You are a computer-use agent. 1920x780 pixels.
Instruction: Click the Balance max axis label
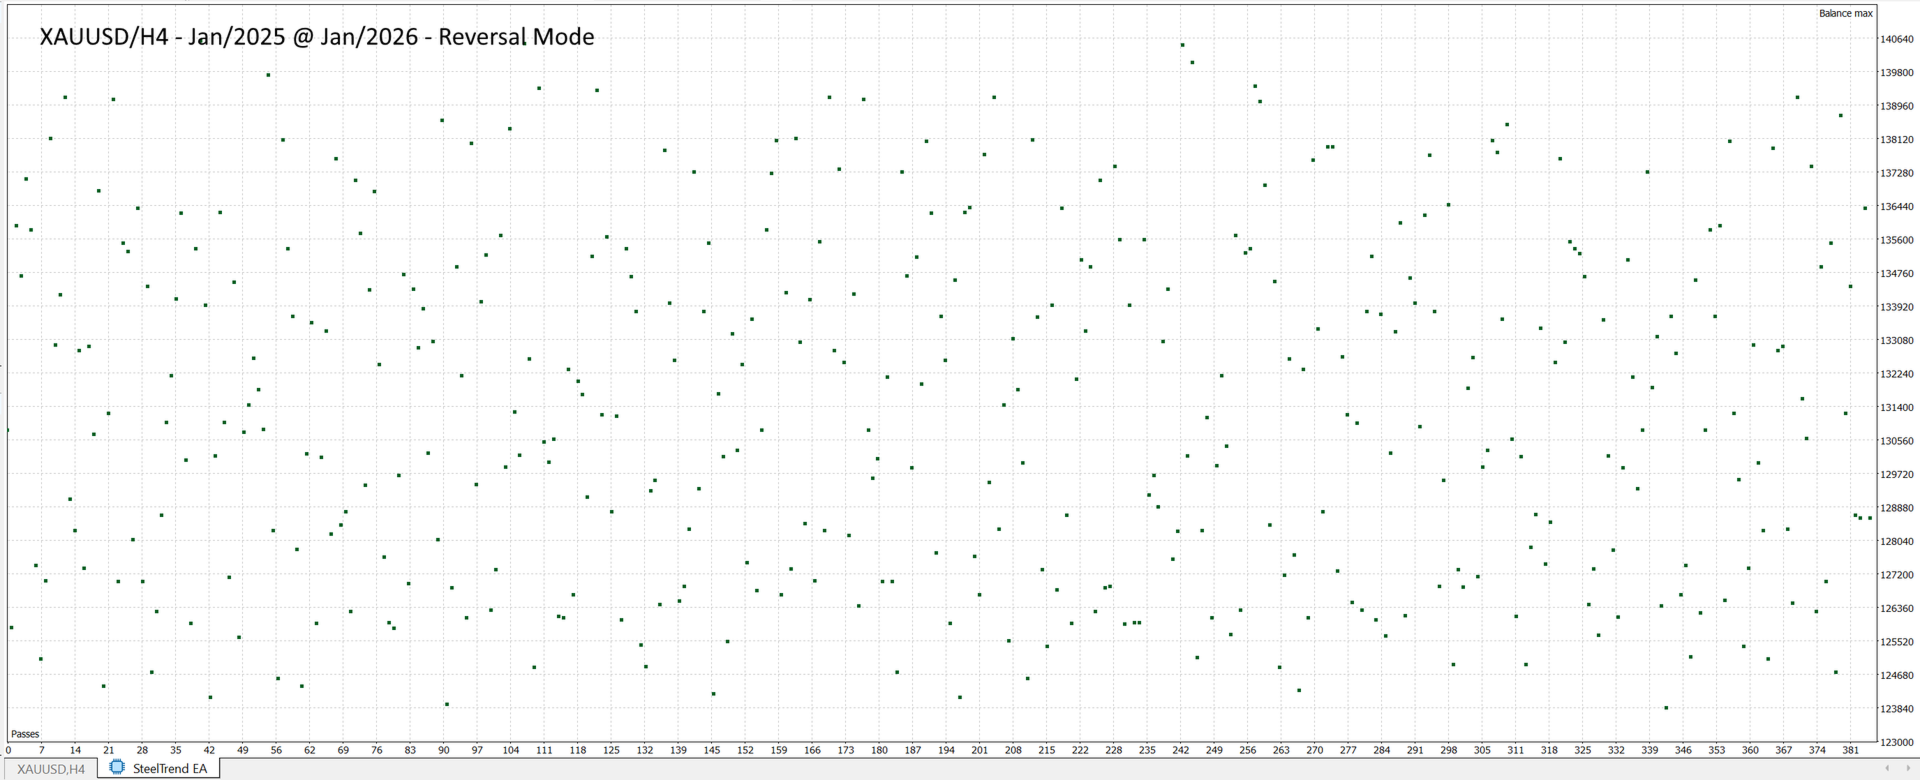[1845, 13]
